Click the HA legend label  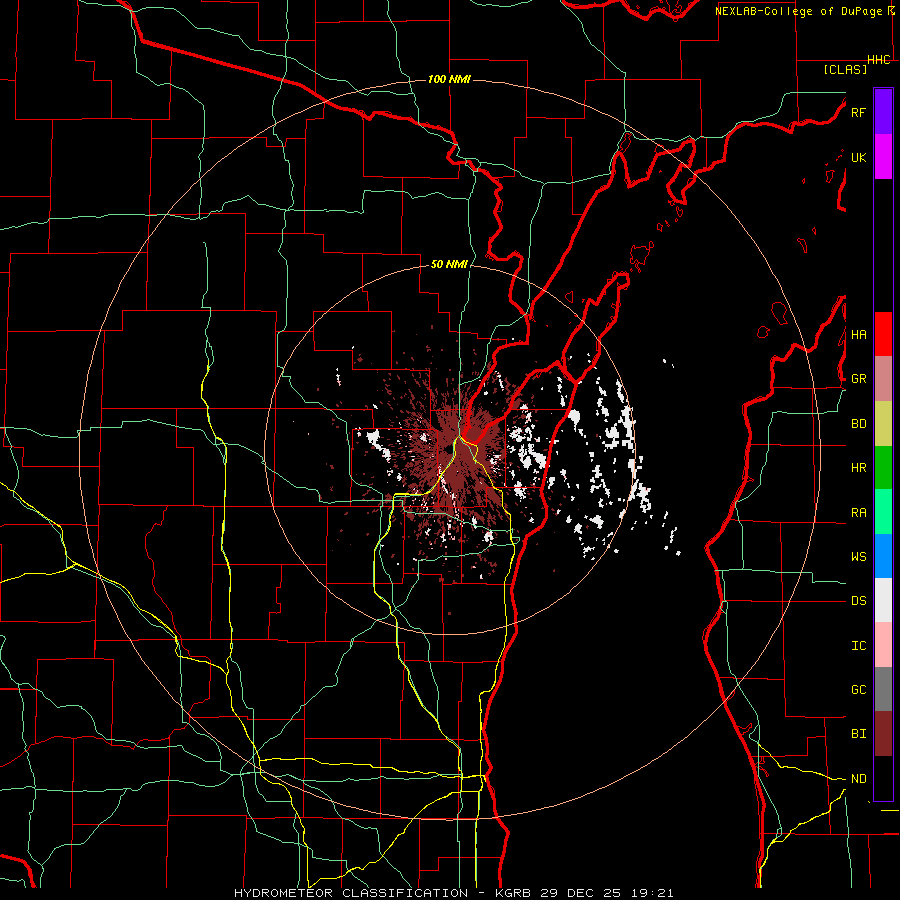pyautogui.click(x=858, y=335)
